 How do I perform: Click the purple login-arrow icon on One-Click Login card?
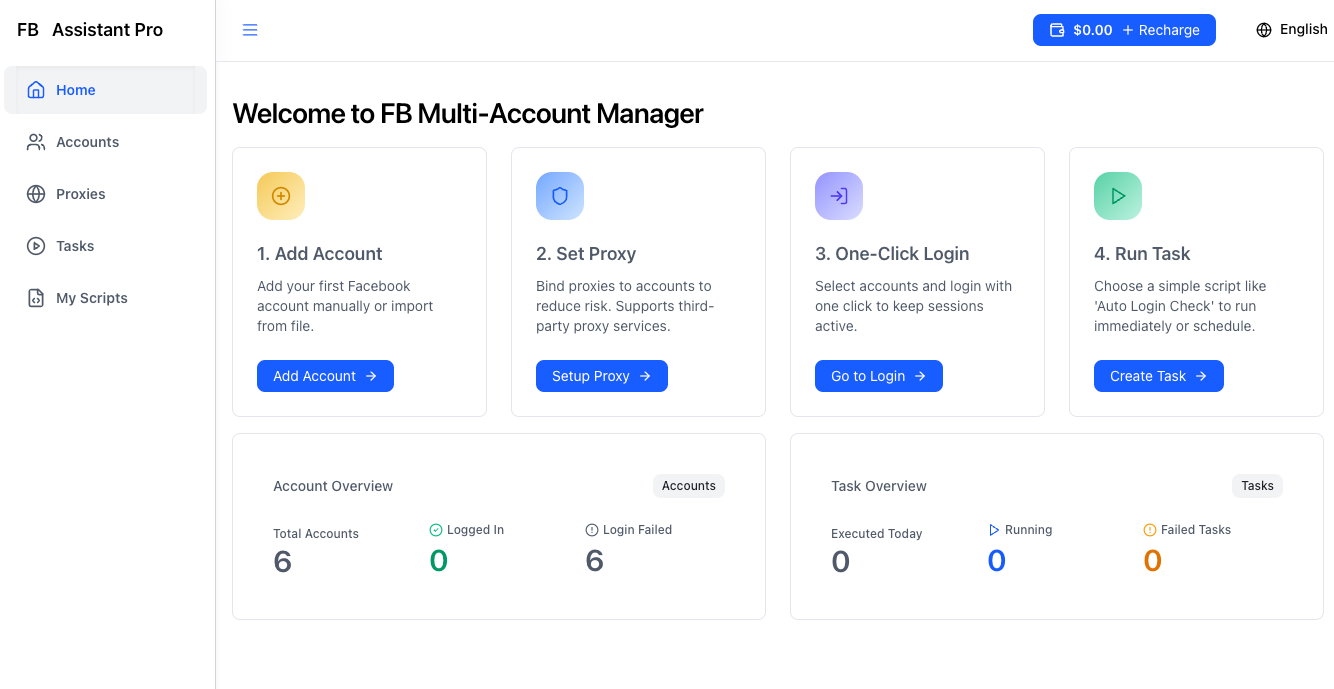(x=838, y=195)
